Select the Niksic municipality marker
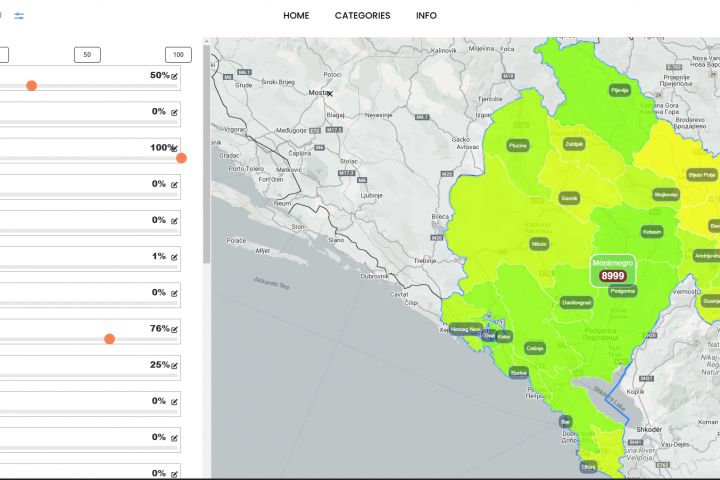The width and height of the screenshot is (720, 480). pyautogui.click(x=539, y=244)
